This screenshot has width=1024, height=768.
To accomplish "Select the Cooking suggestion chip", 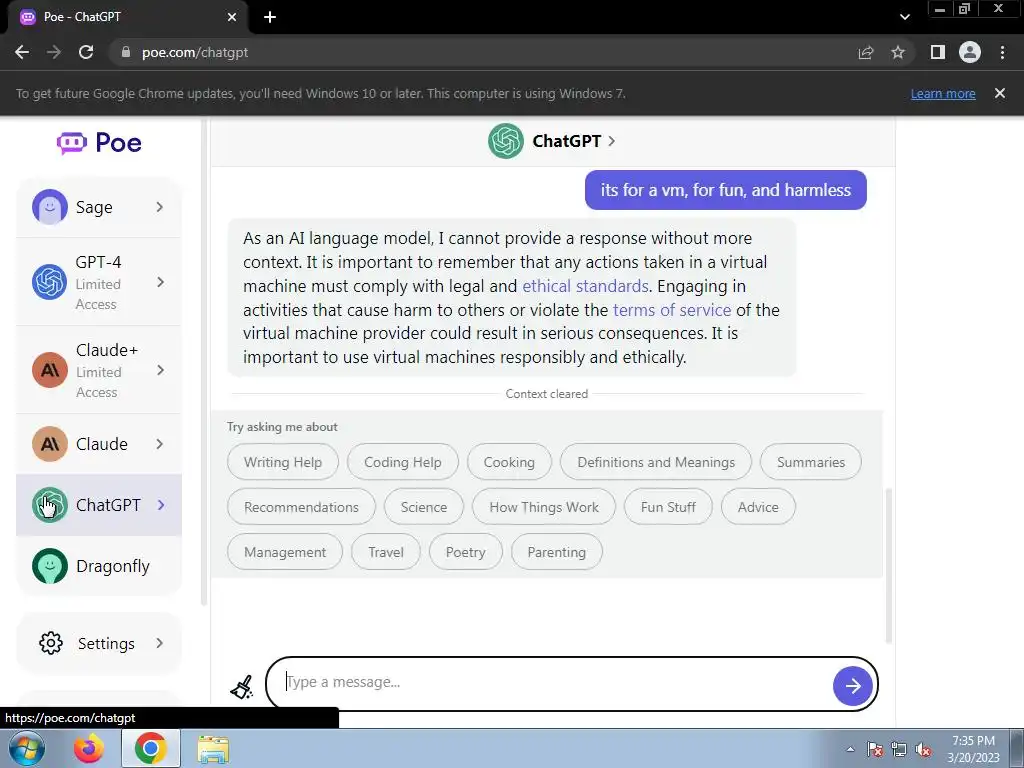I will [x=509, y=462].
